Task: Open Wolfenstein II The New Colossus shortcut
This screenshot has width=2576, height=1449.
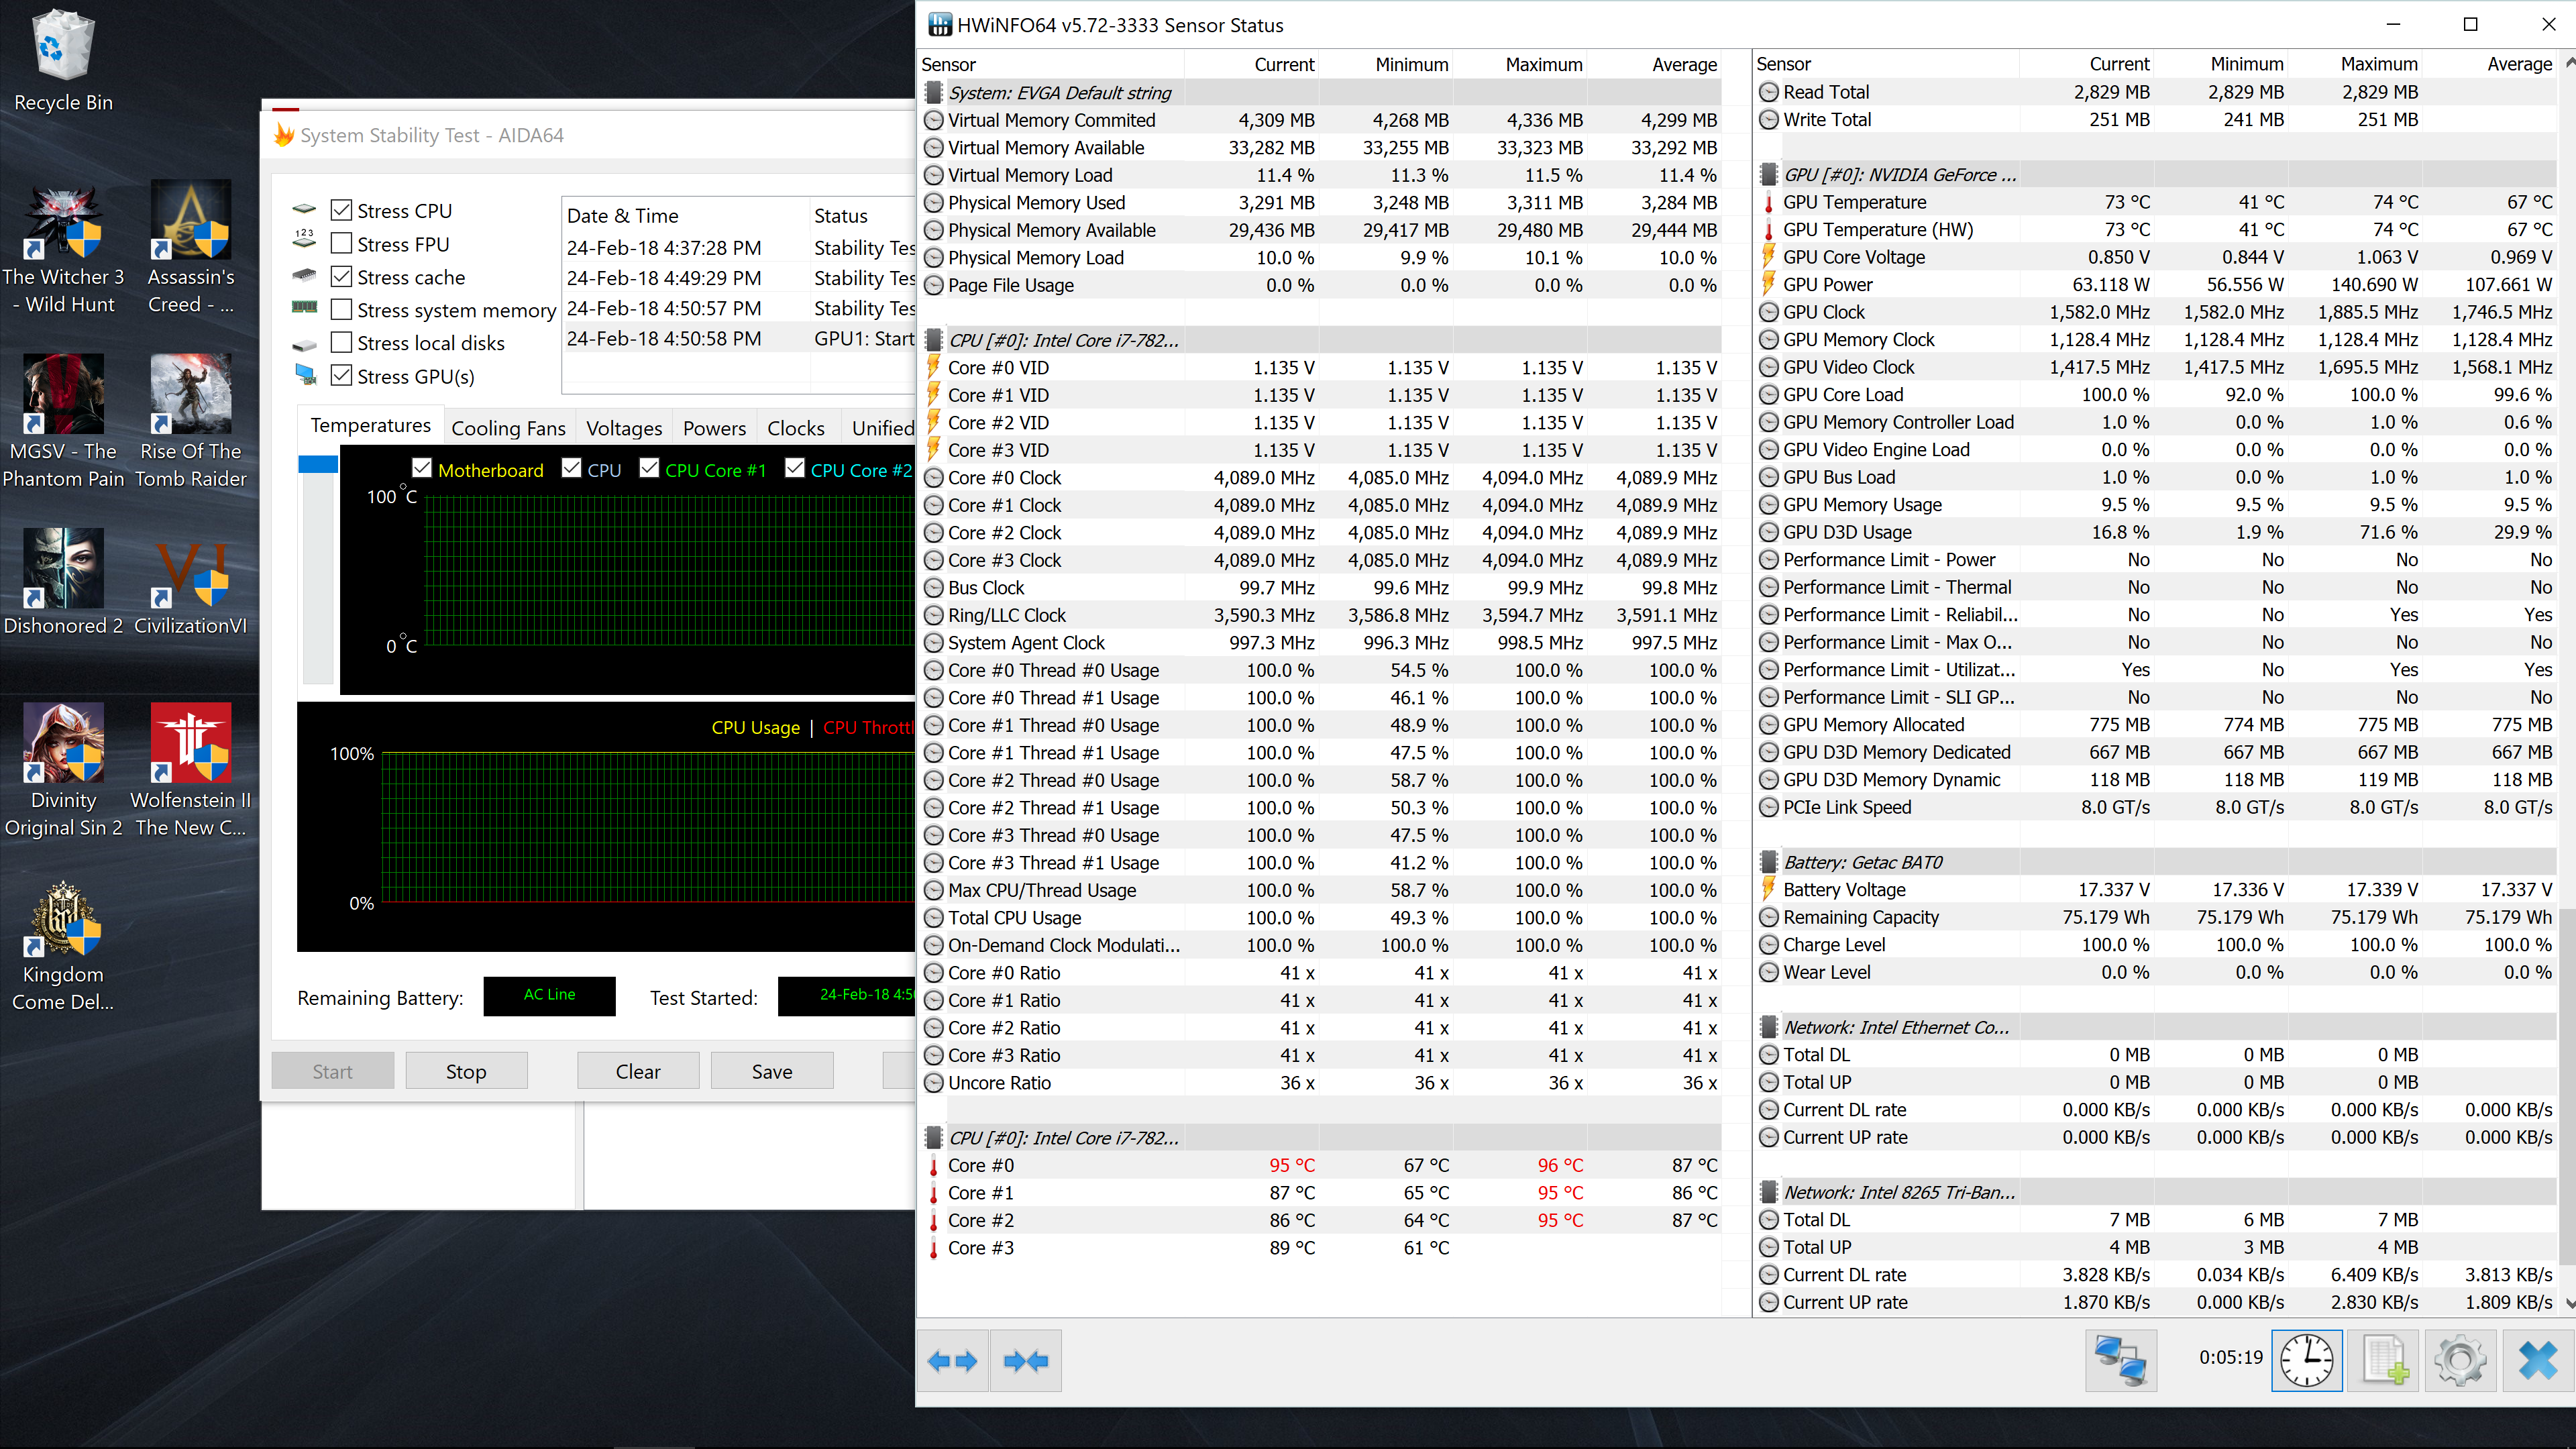Action: 190,770
